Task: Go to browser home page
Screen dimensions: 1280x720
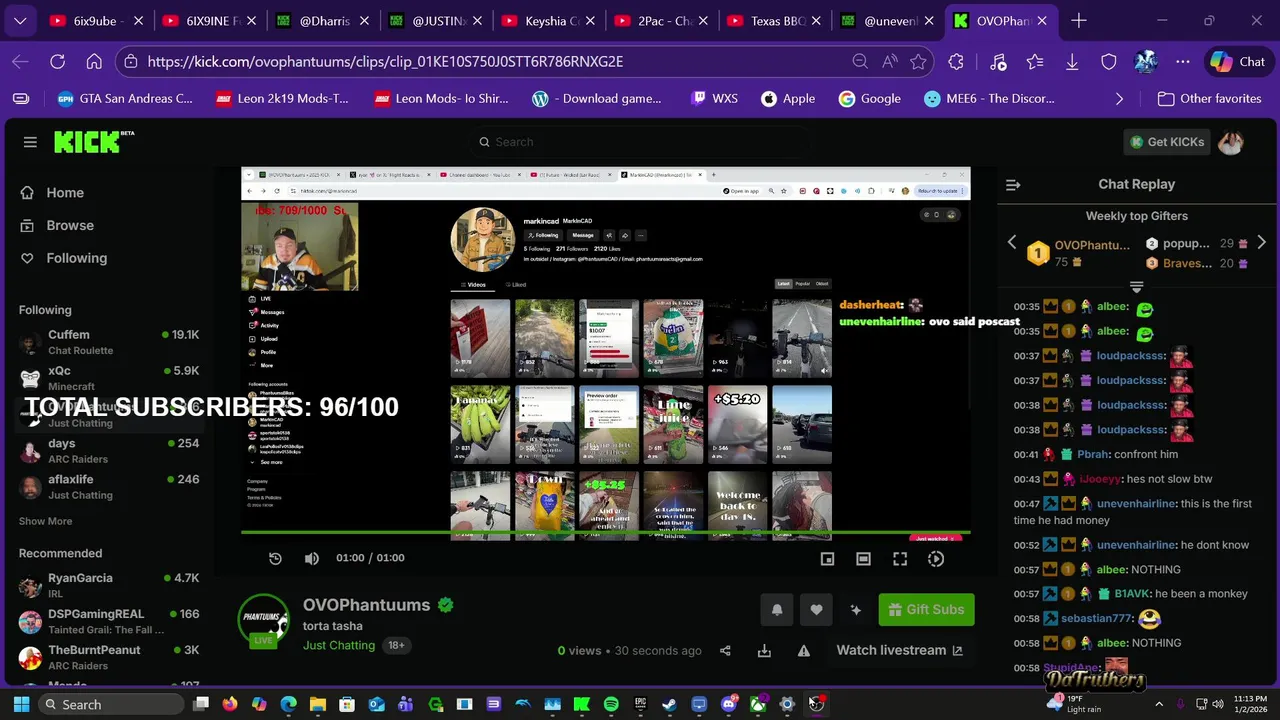Action: pyautogui.click(x=94, y=62)
